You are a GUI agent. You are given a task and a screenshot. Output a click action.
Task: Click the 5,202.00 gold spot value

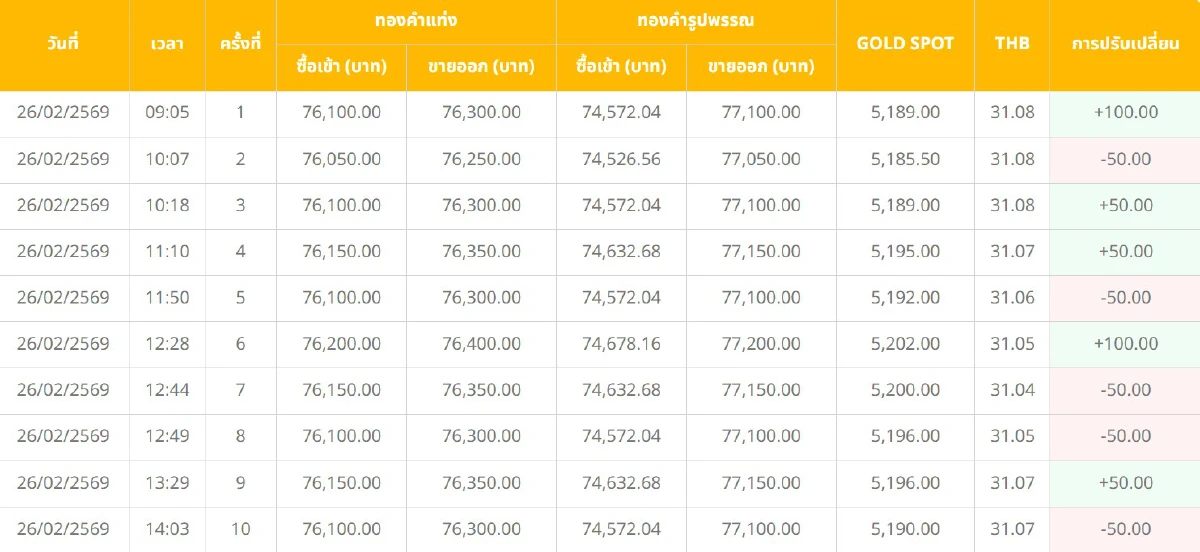[x=905, y=344]
